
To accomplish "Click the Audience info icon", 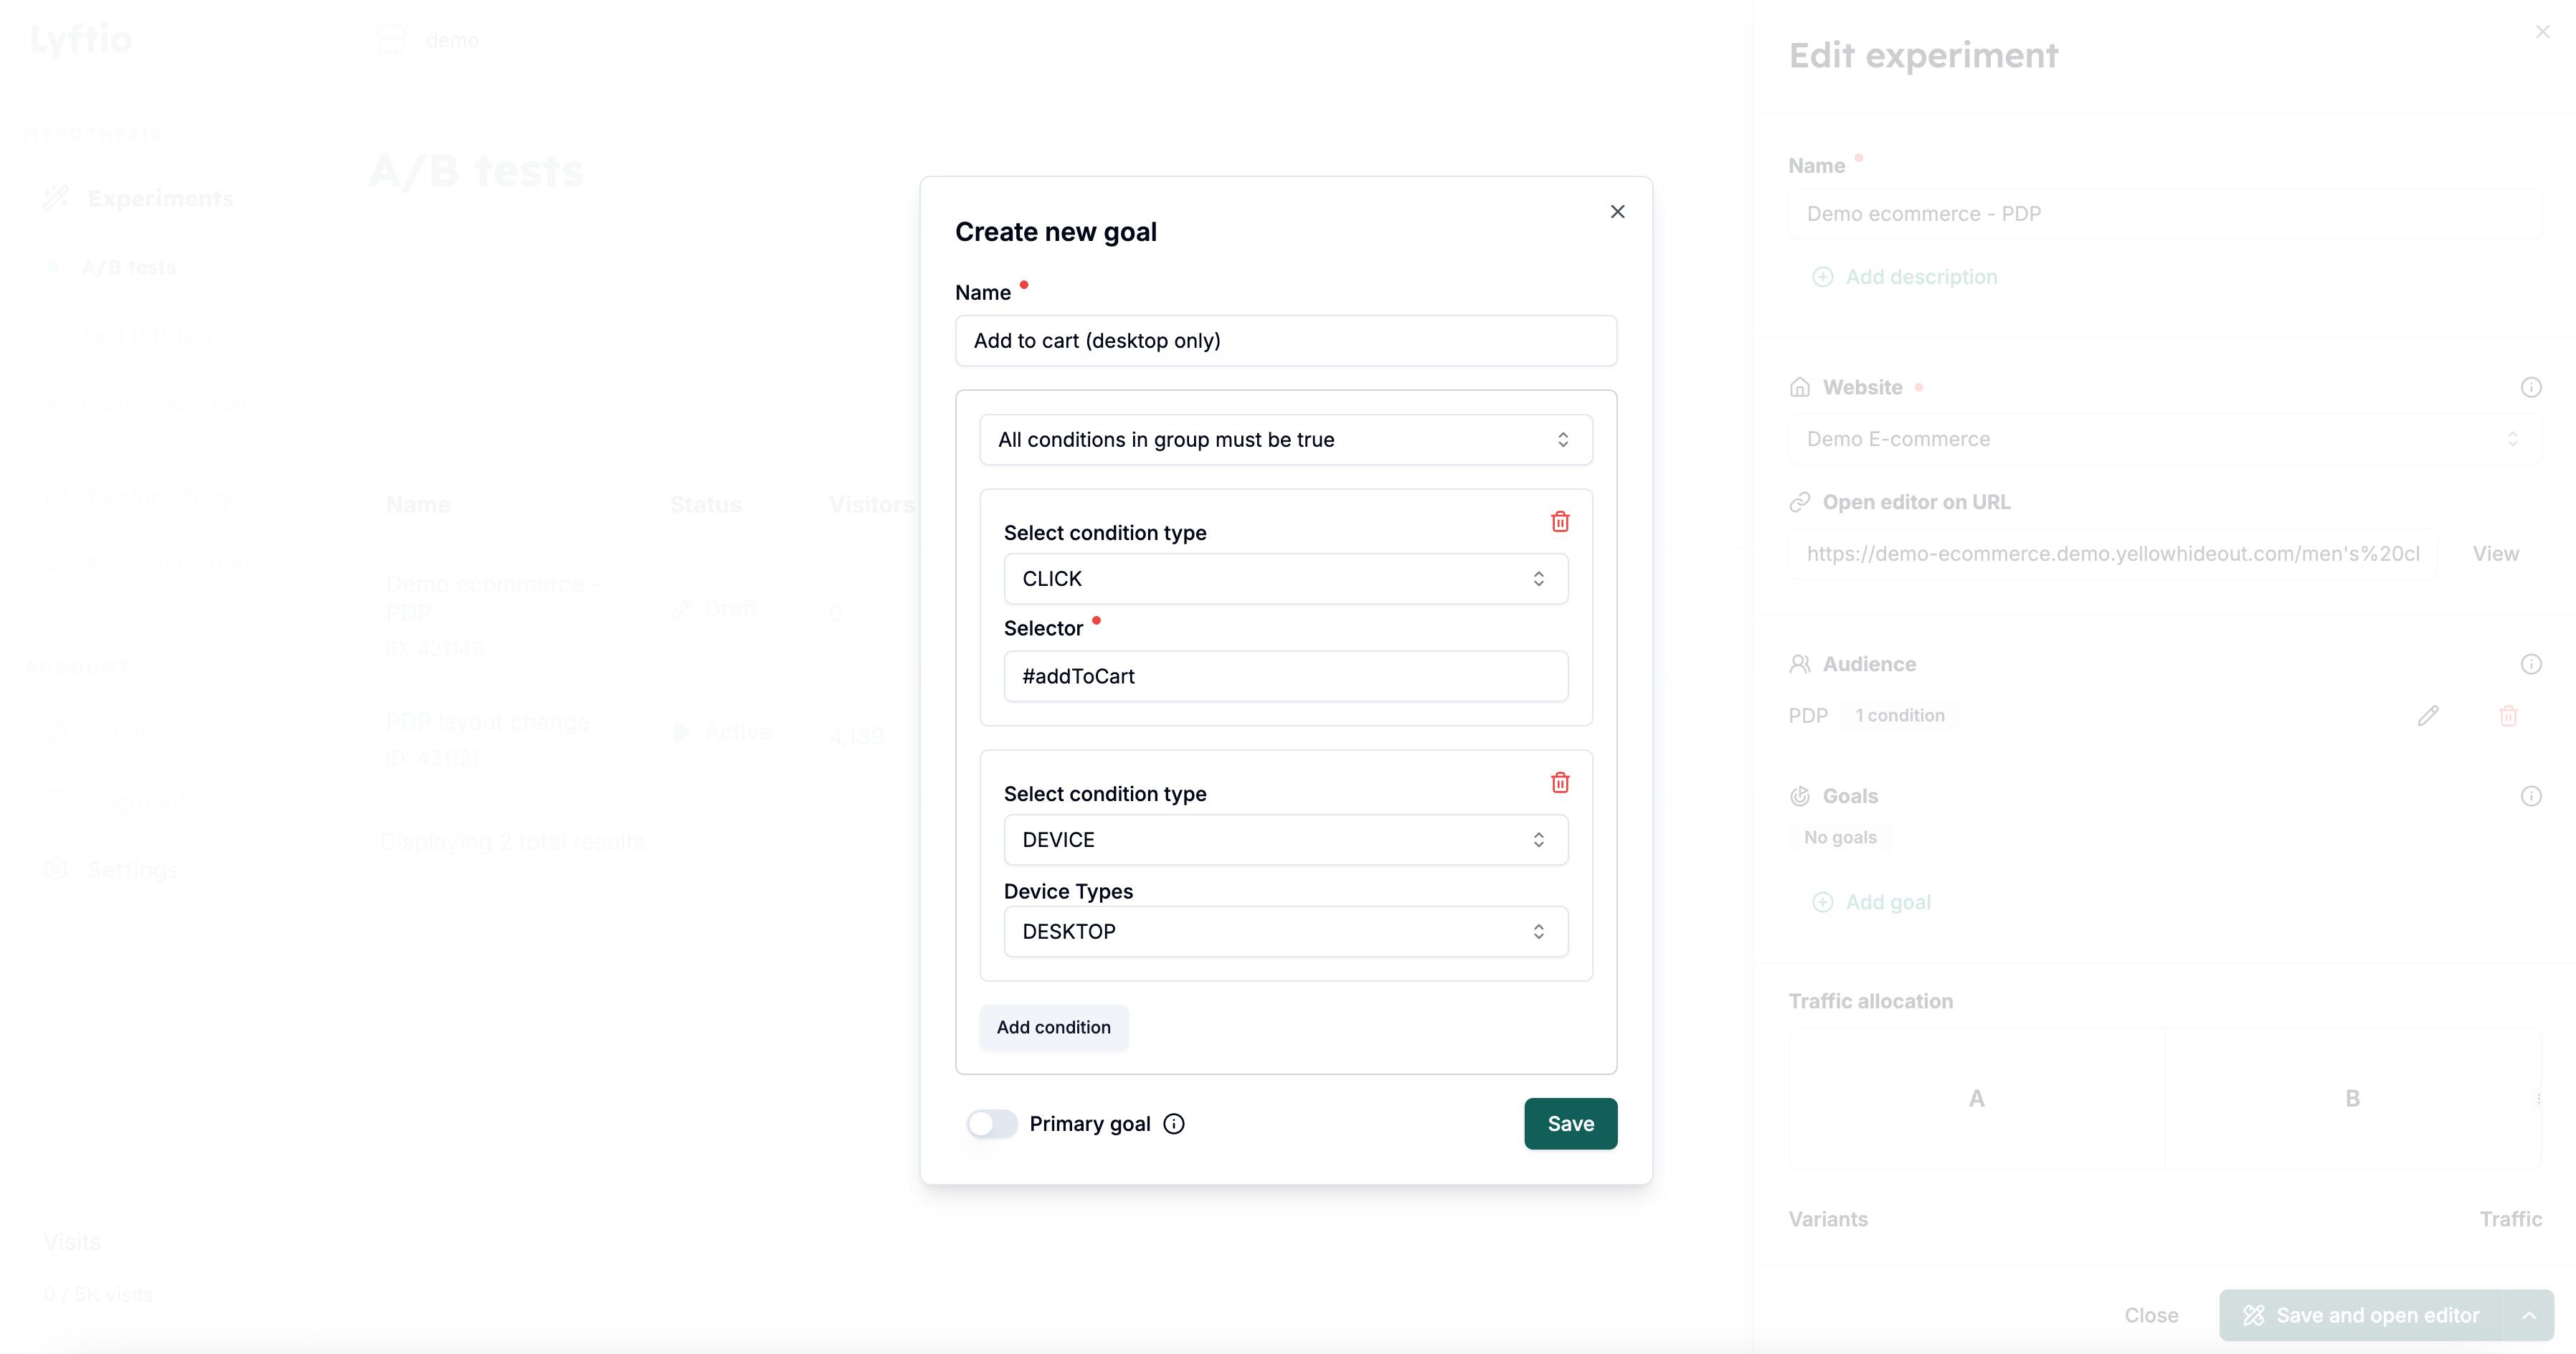I will [2530, 664].
